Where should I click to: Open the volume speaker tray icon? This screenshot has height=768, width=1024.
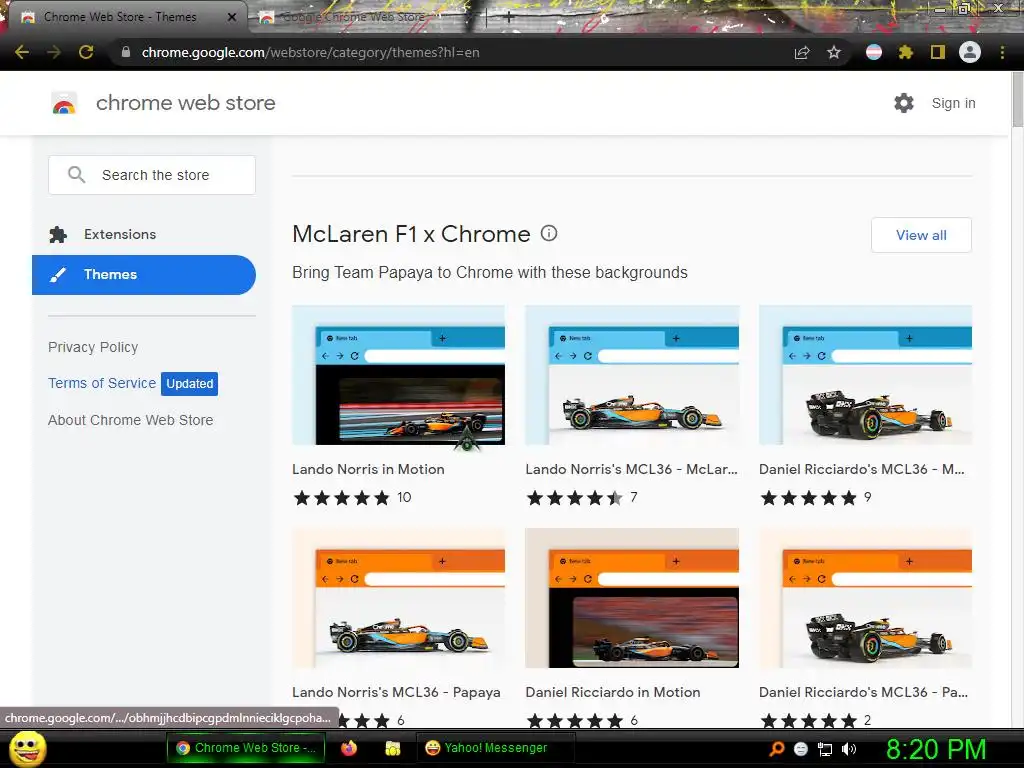pyautogui.click(x=849, y=749)
